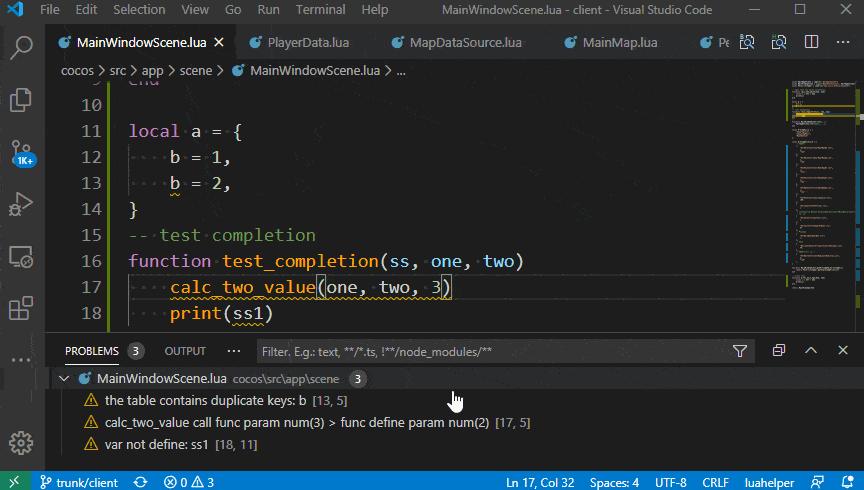Click cocos breadcrumb folder
Viewport: 864px width, 490px height.
tap(77, 71)
